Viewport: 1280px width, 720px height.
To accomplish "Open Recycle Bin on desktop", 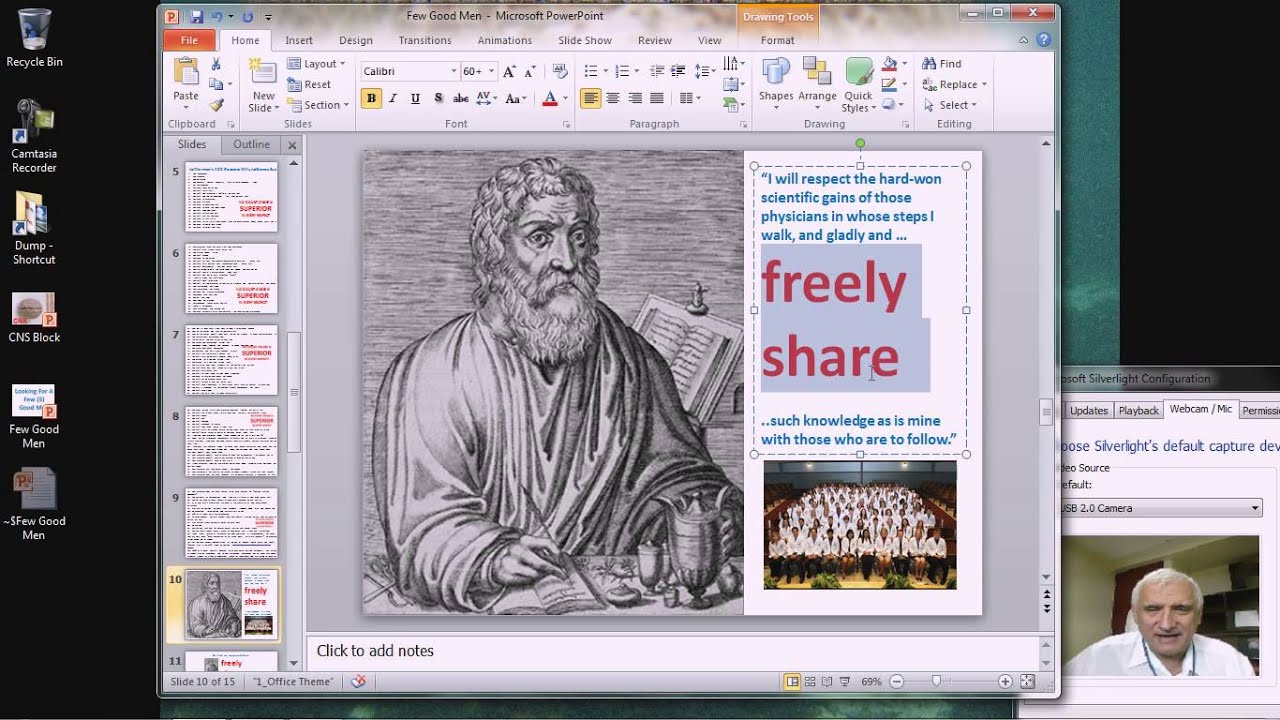I will [x=34, y=39].
